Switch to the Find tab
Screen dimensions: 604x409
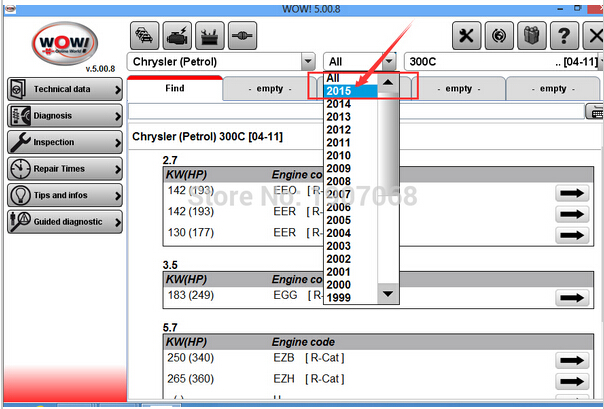[x=175, y=88]
